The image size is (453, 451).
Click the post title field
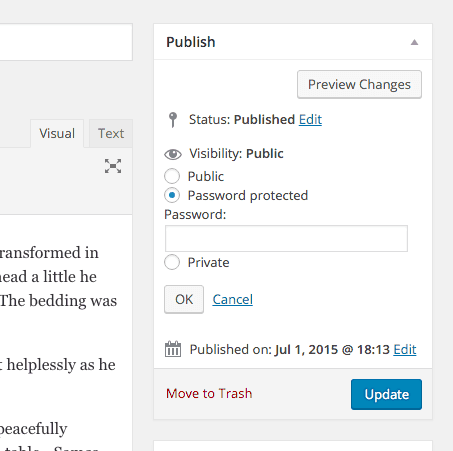click(x=66, y=42)
